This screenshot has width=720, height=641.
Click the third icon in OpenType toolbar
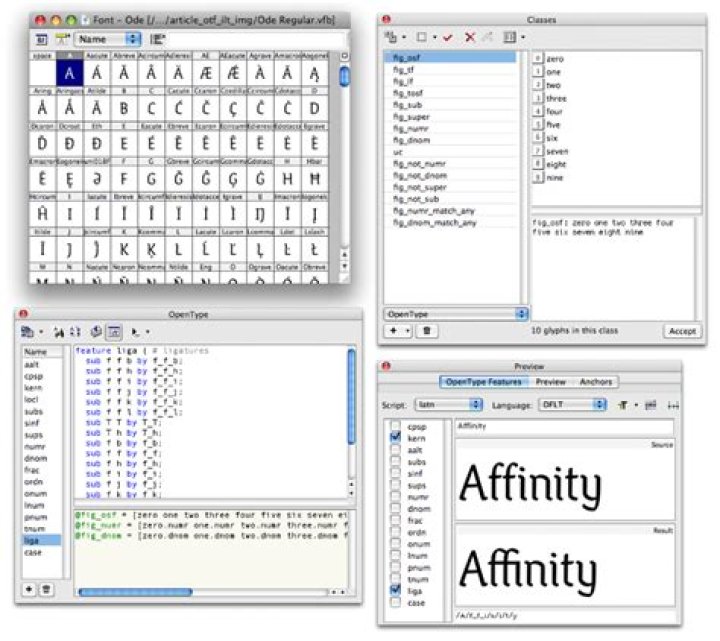pos(76,332)
